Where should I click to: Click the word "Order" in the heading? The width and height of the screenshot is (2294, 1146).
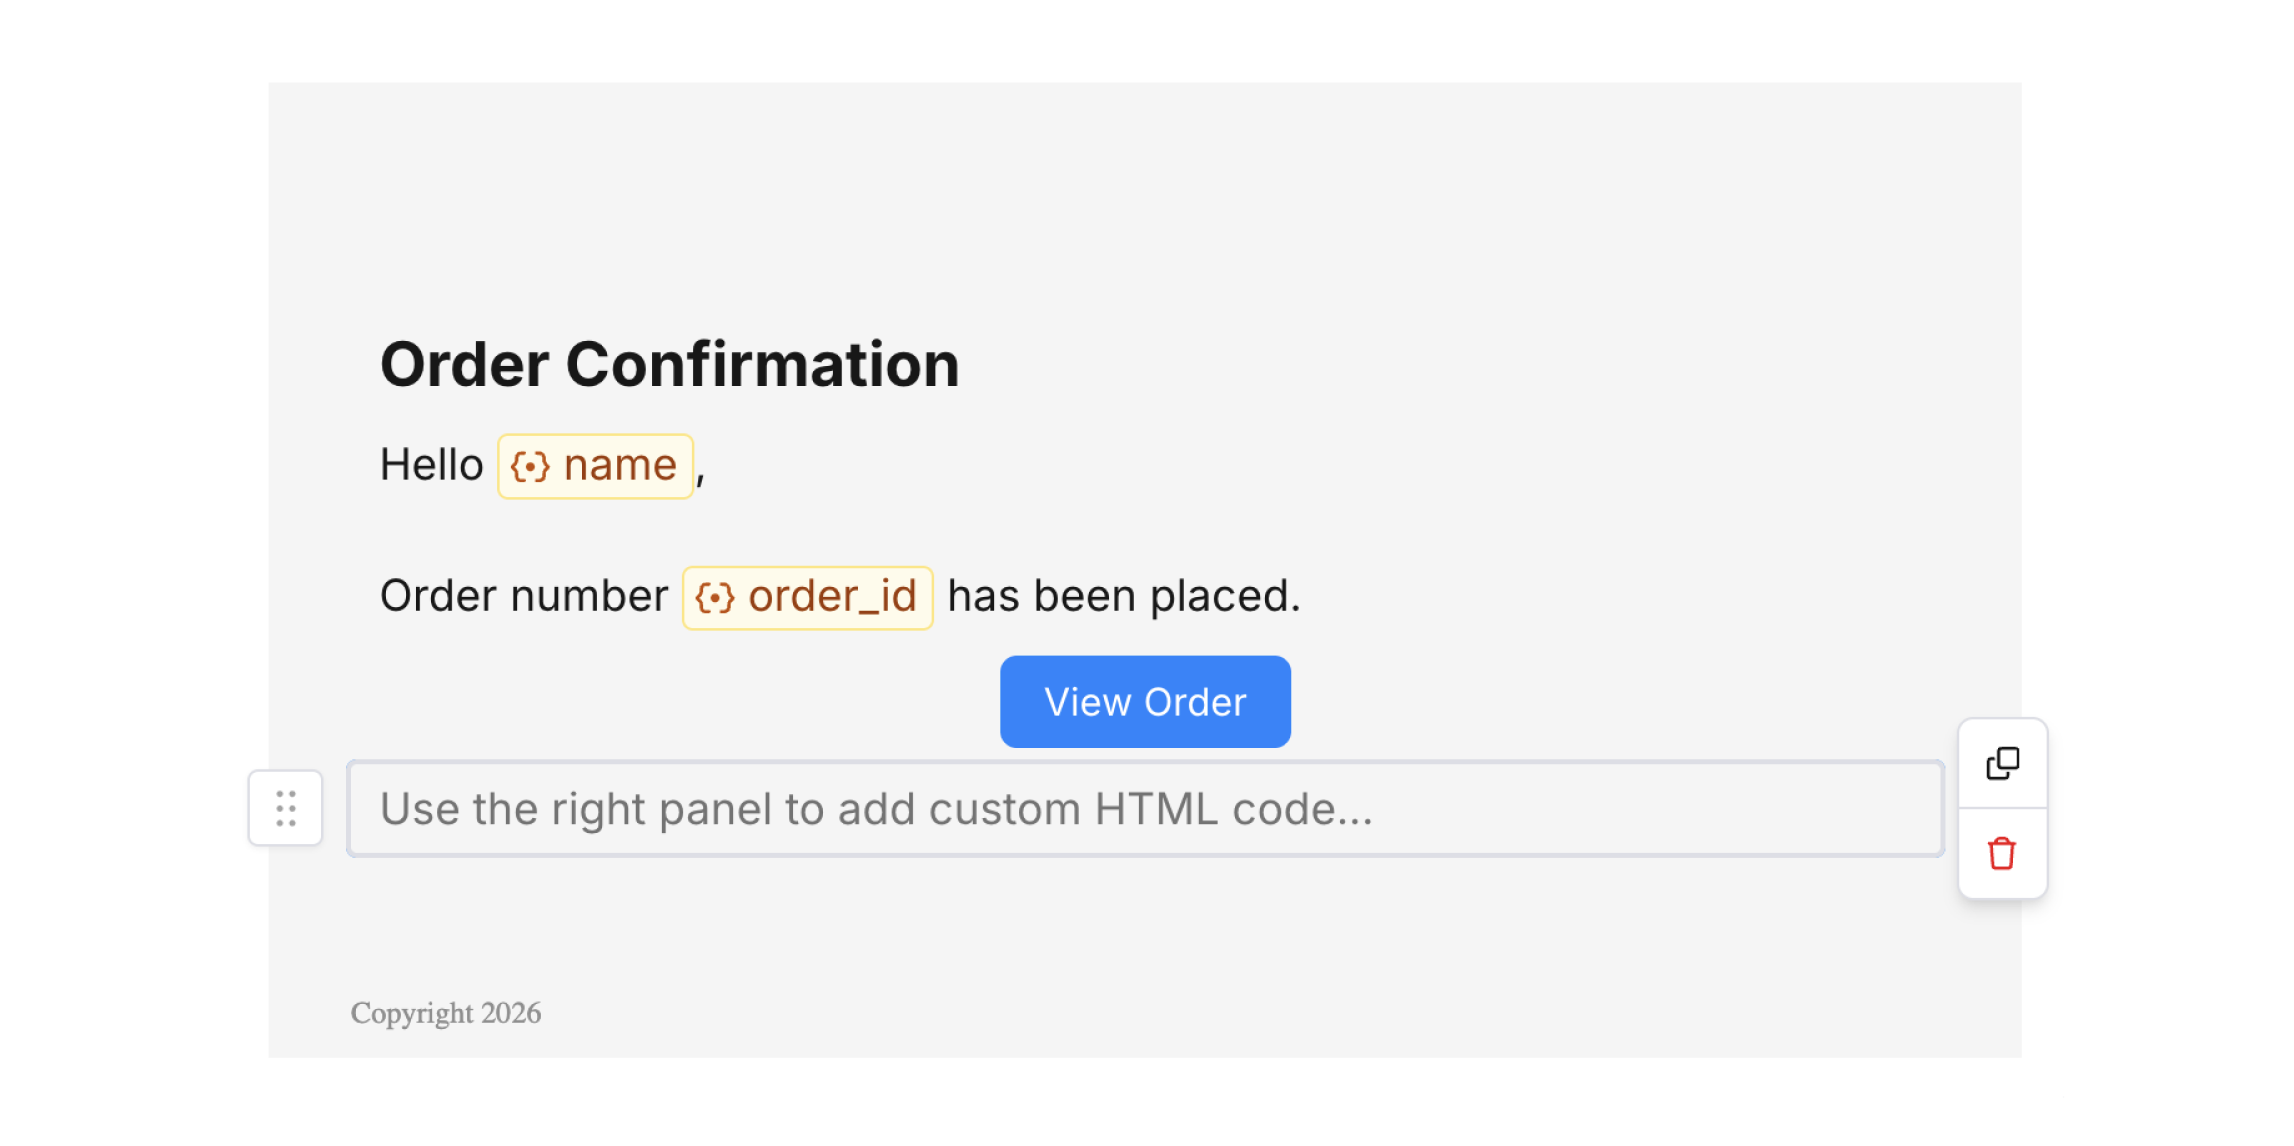(464, 364)
